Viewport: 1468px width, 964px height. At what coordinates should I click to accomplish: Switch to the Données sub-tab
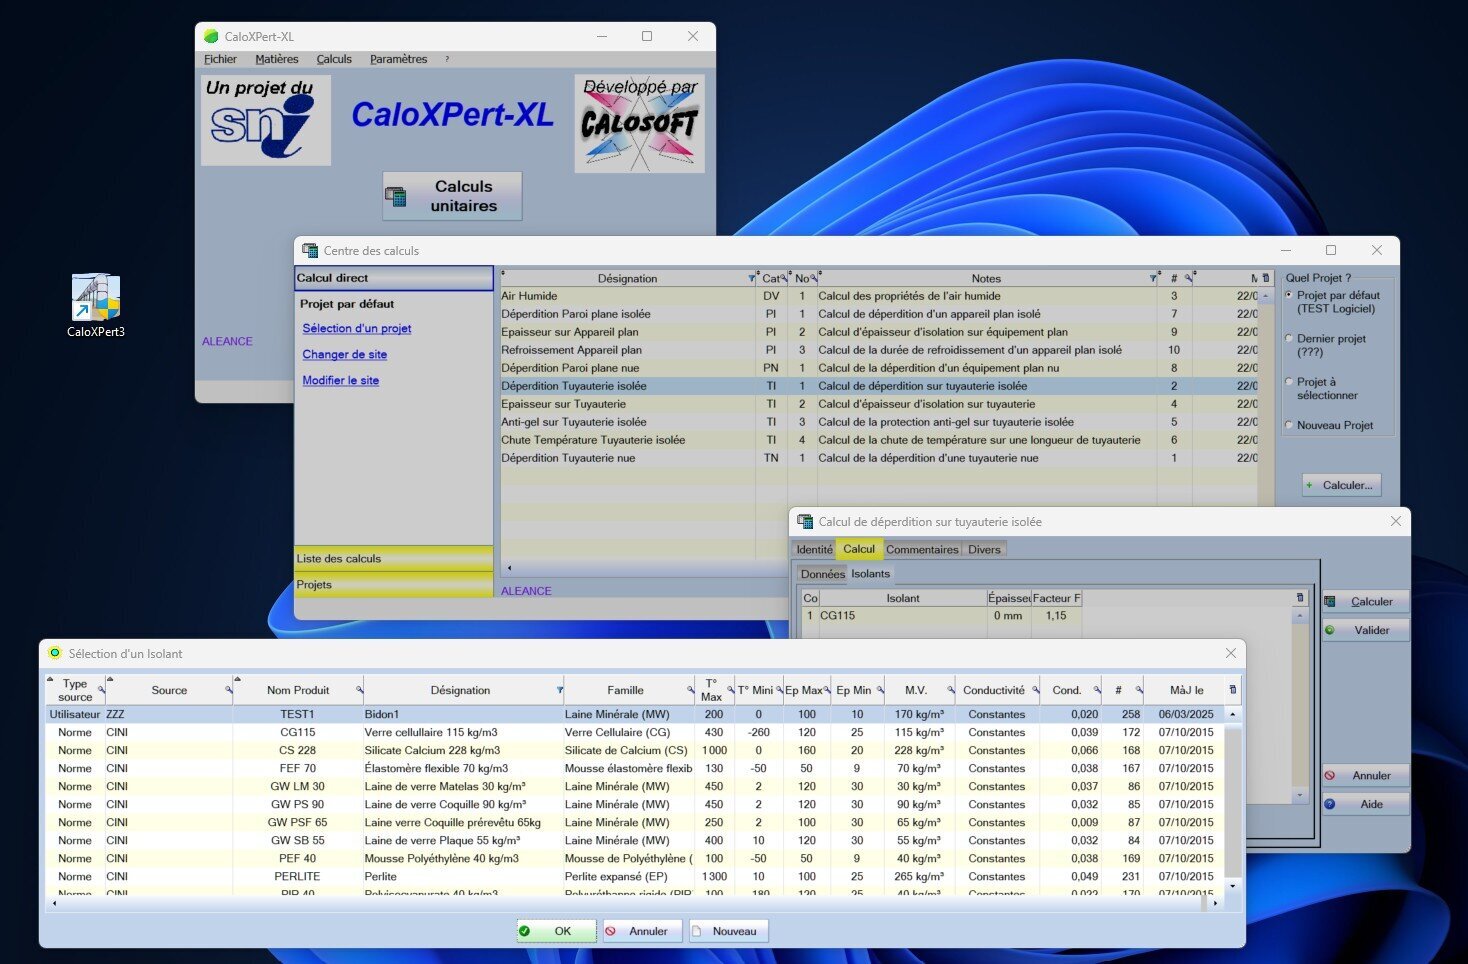pyautogui.click(x=822, y=574)
